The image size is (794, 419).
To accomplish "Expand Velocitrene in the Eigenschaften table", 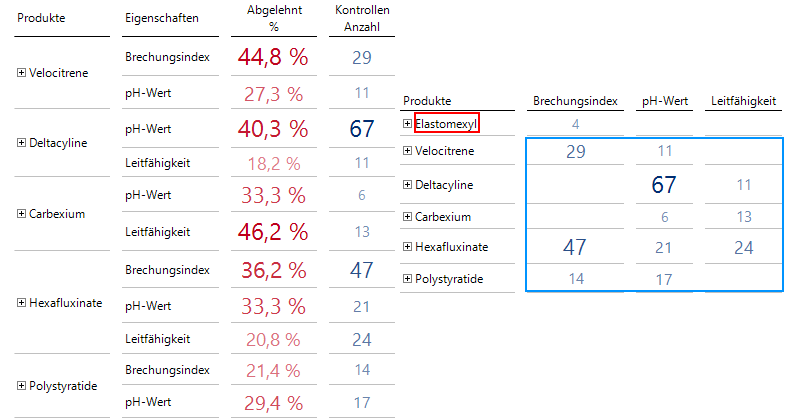I will pyautogui.click(x=22, y=73).
